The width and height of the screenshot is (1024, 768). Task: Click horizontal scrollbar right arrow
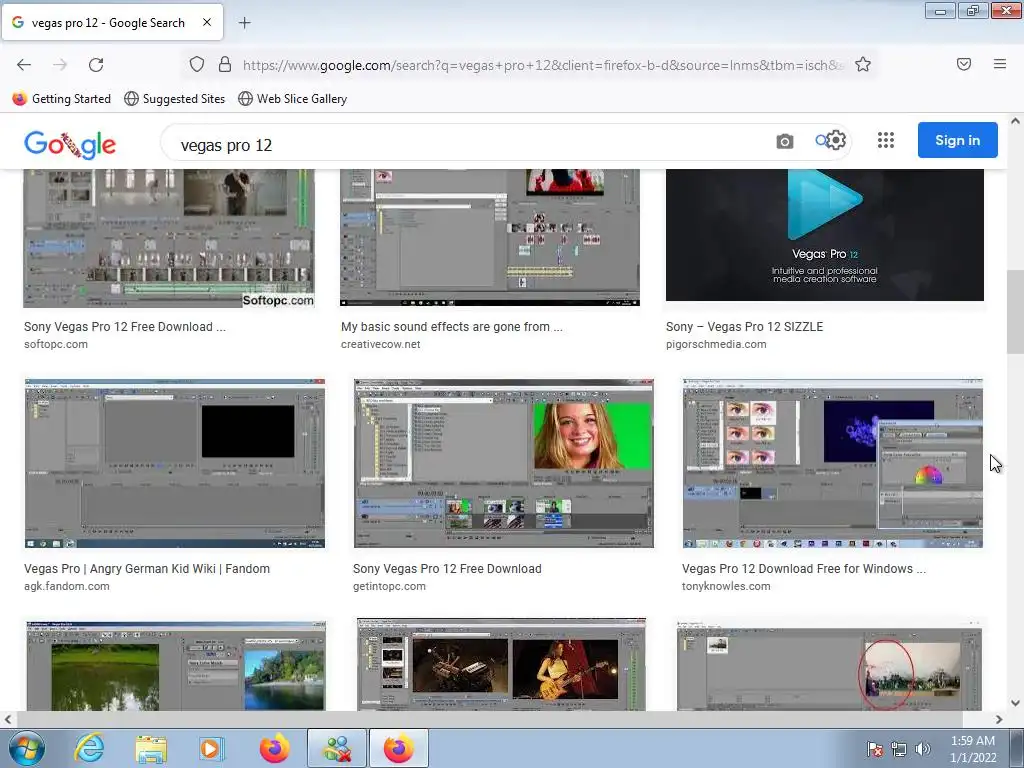click(x=999, y=720)
